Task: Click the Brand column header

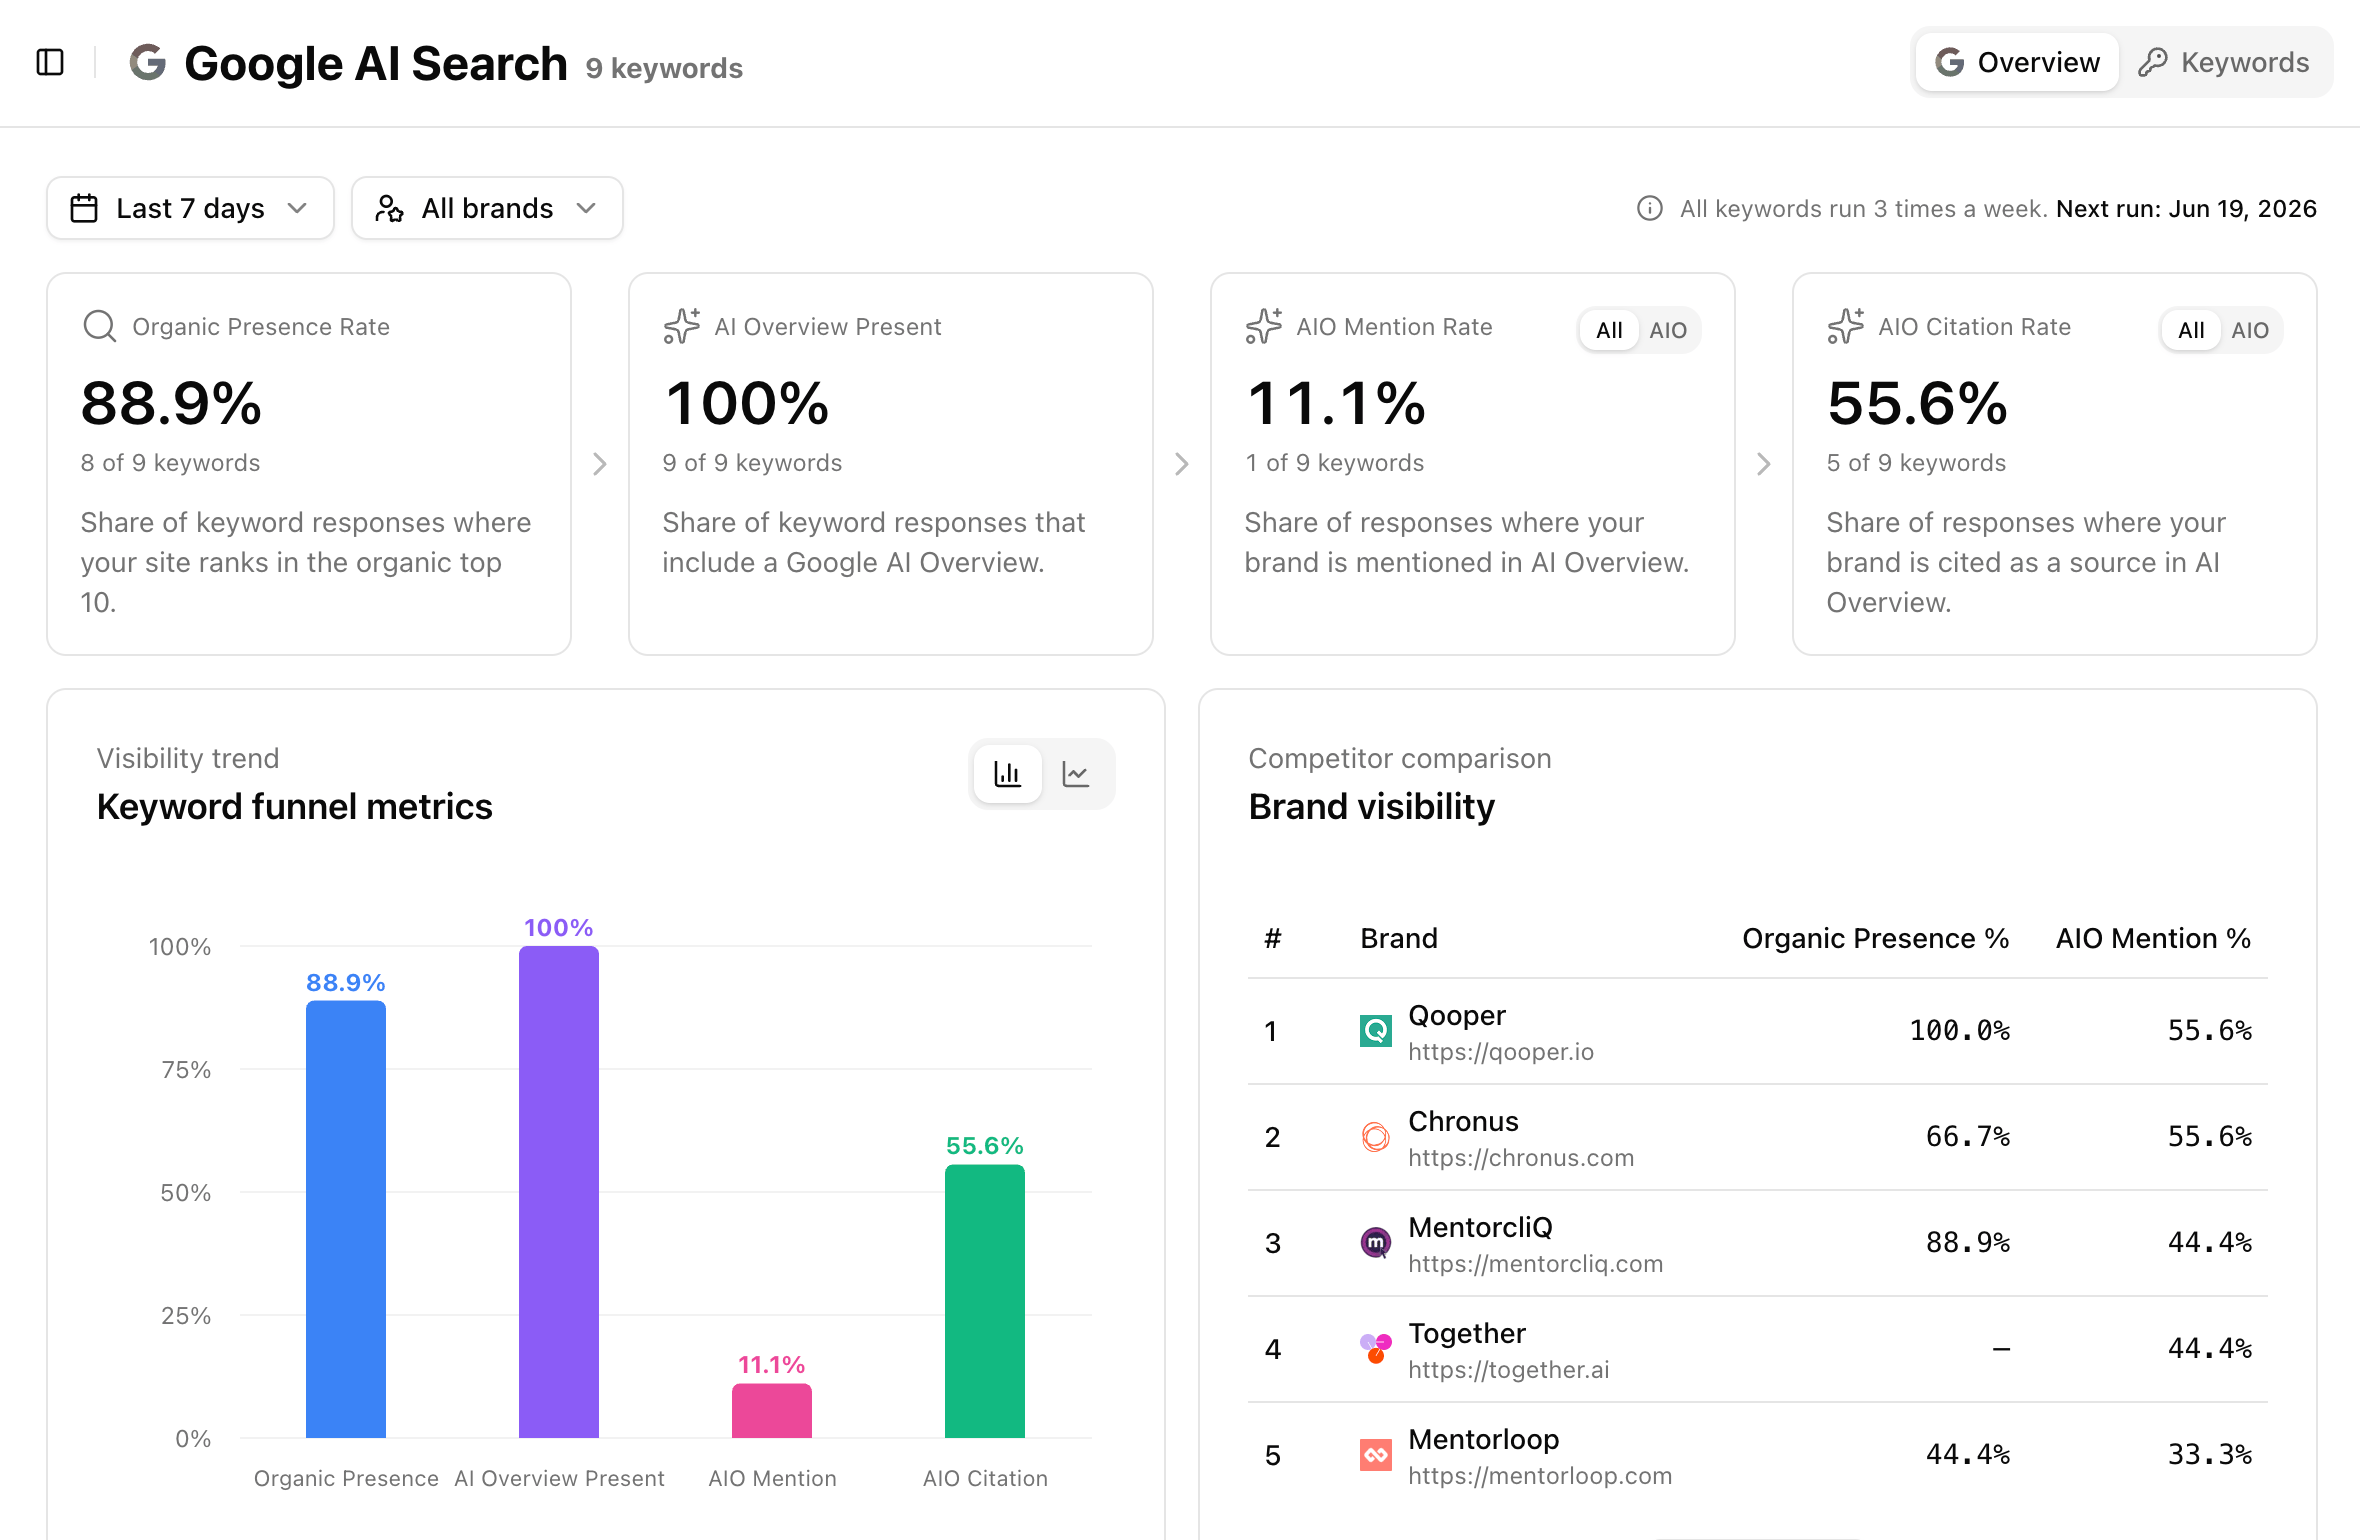Action: click(x=1399, y=938)
